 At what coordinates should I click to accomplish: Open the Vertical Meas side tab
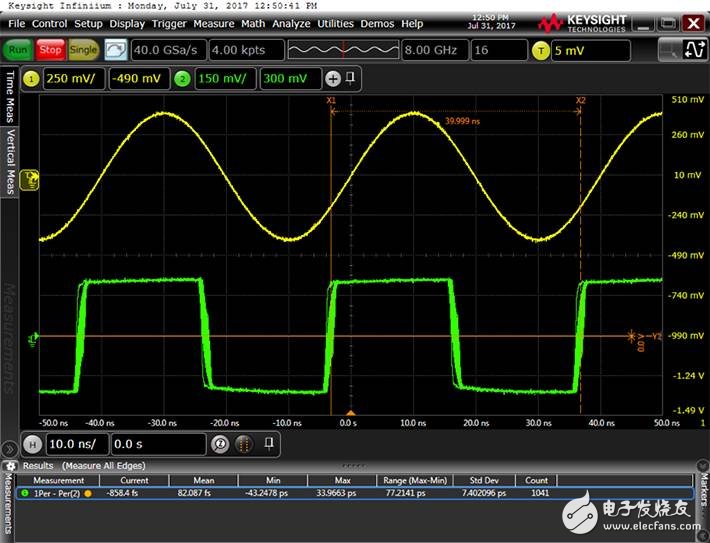point(10,161)
